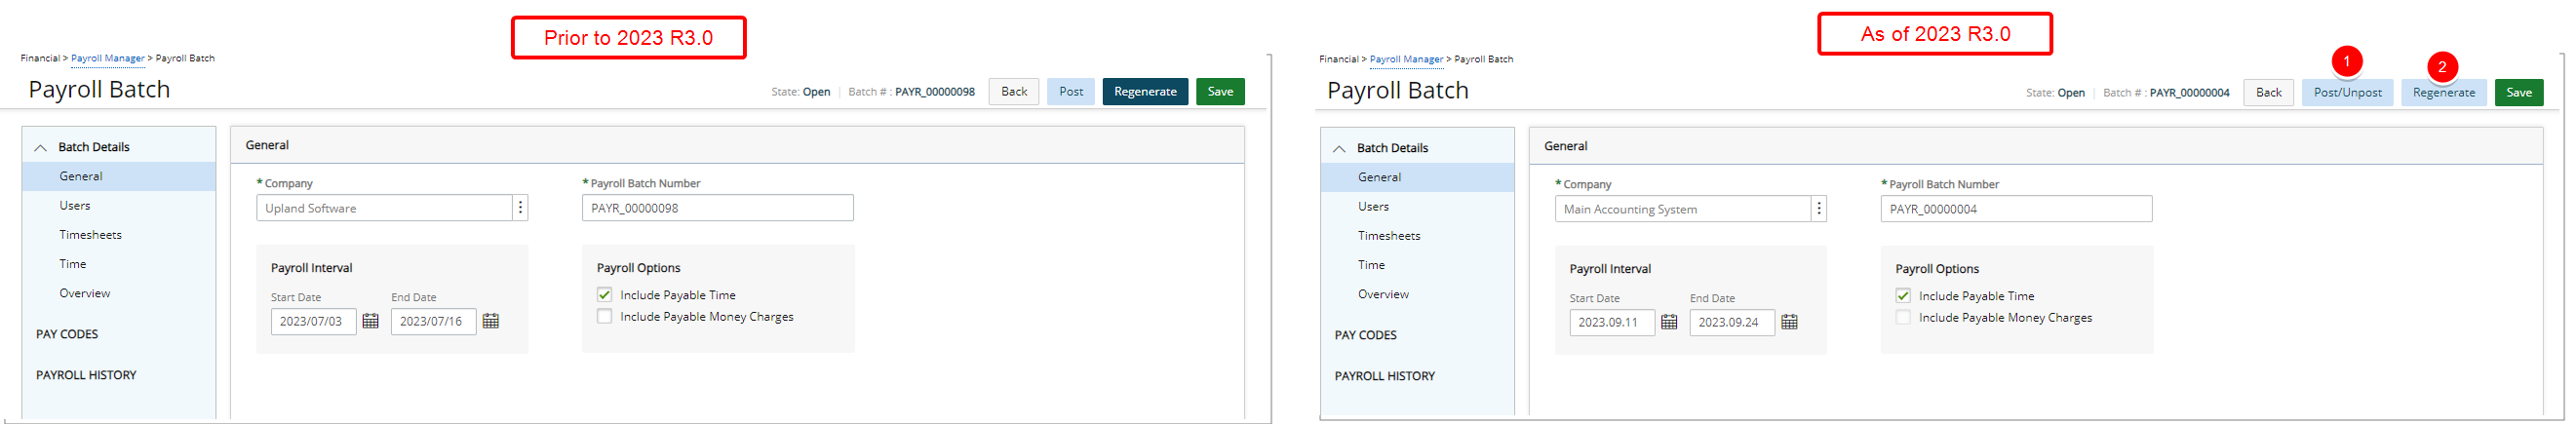This screenshot has width=2576, height=424.
Task: Open Company options menu next to Main Accounting System
Action: coord(1819,209)
